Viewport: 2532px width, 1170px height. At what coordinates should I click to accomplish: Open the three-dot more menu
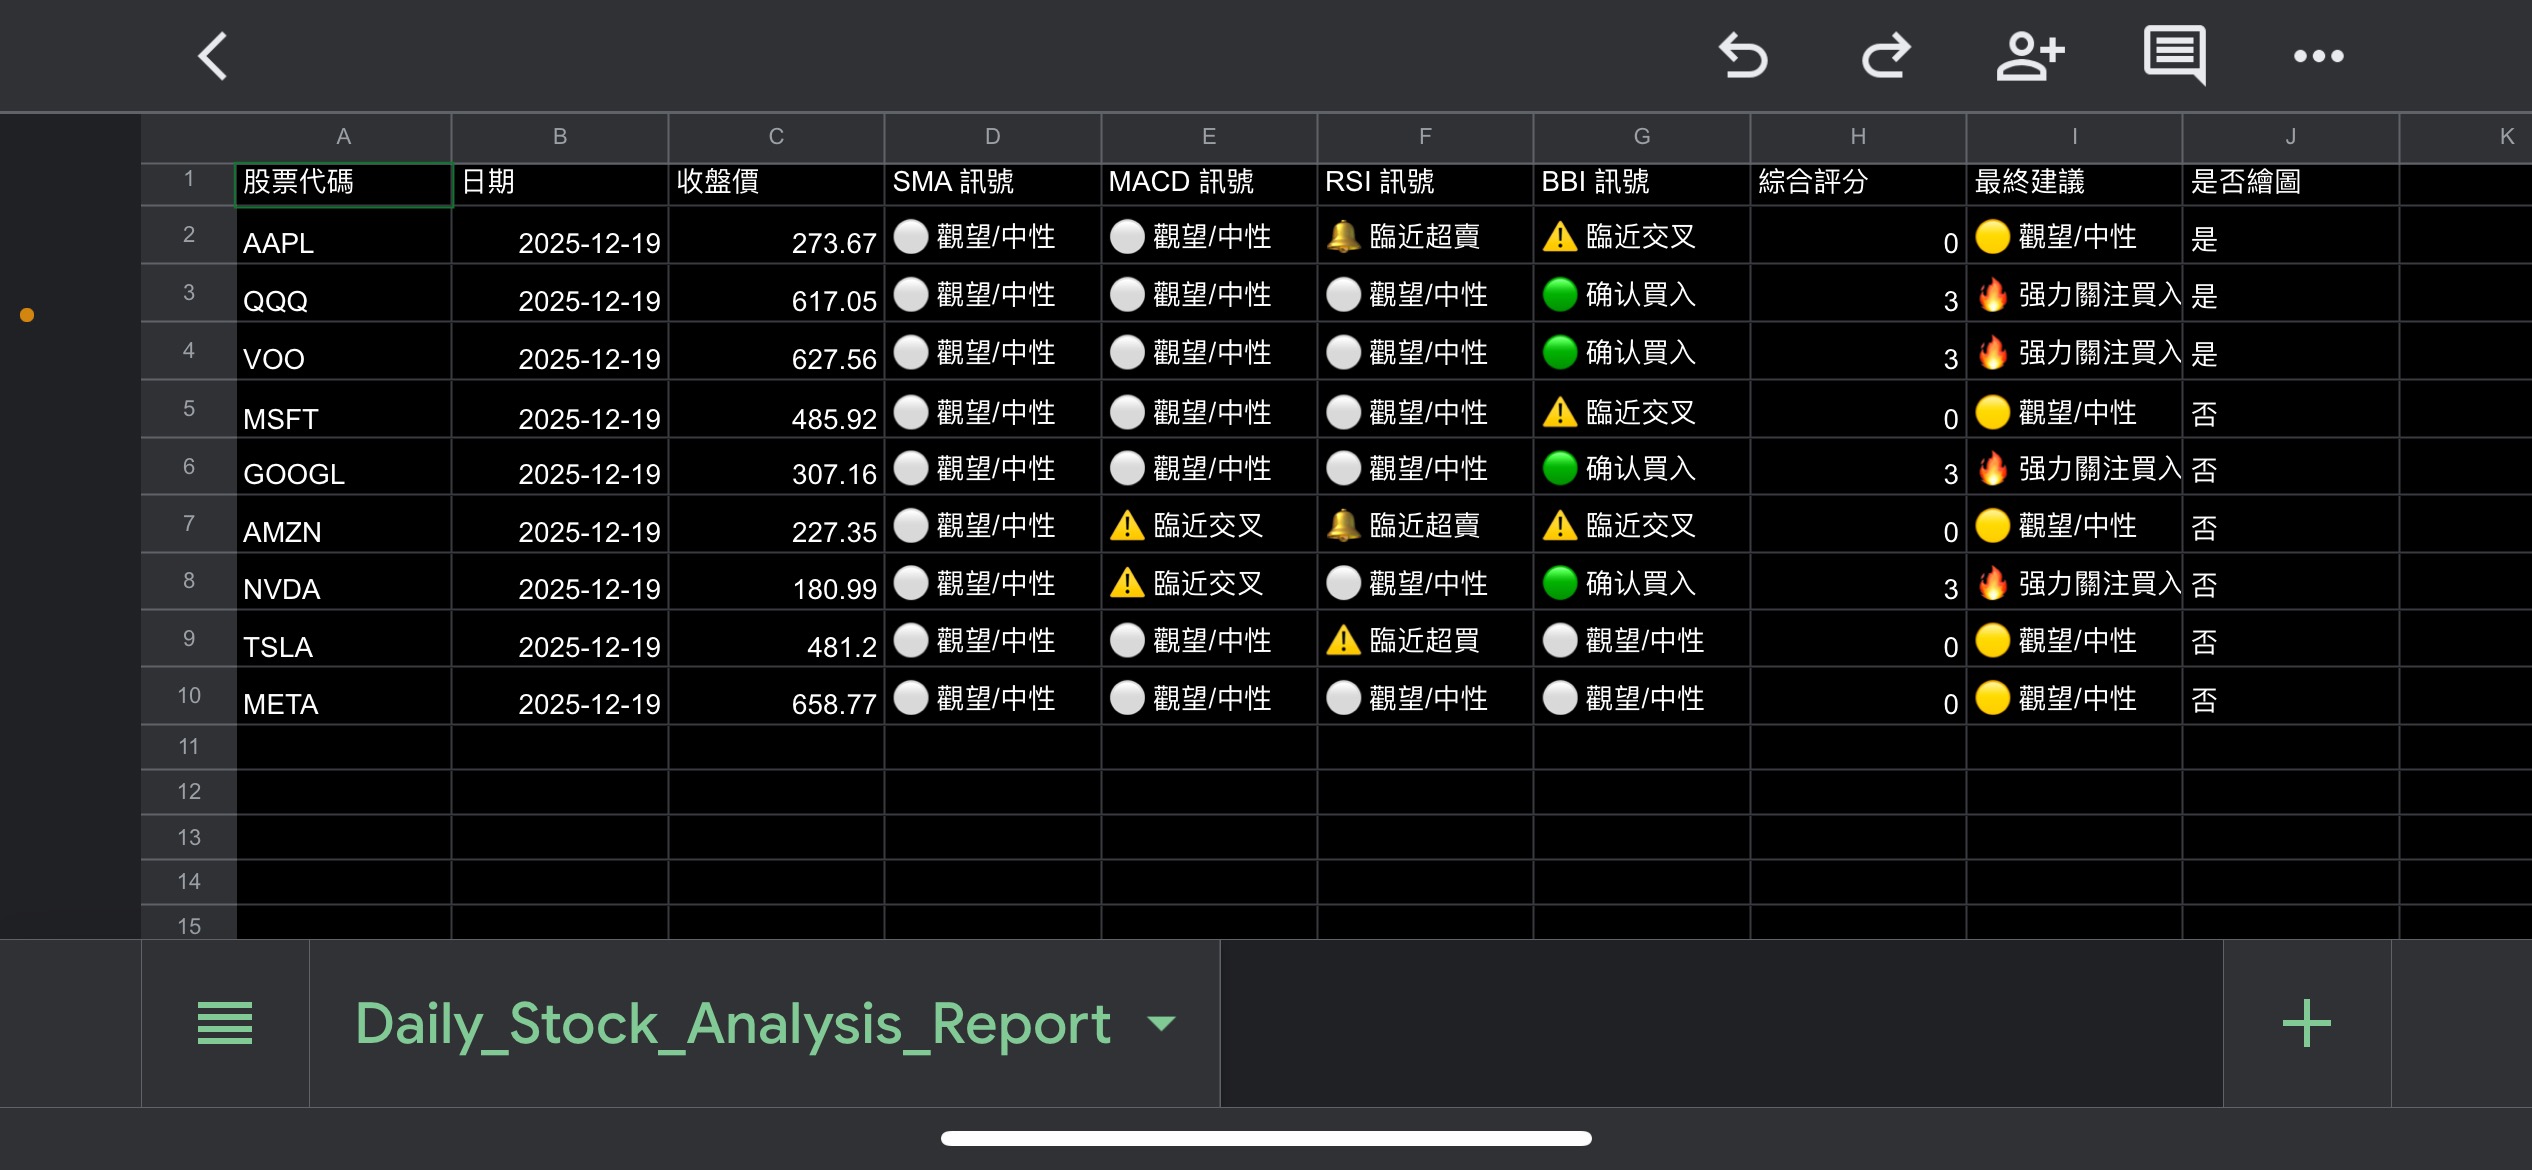2318,56
